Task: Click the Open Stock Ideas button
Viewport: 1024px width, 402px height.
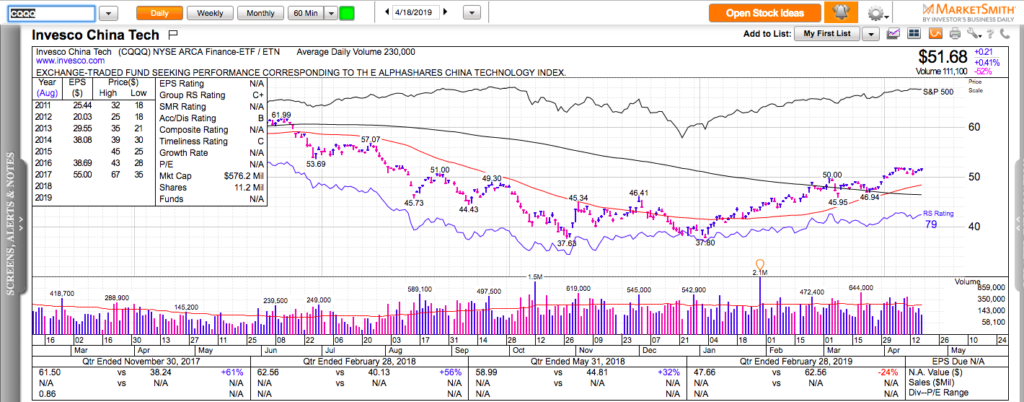Action: pos(765,12)
